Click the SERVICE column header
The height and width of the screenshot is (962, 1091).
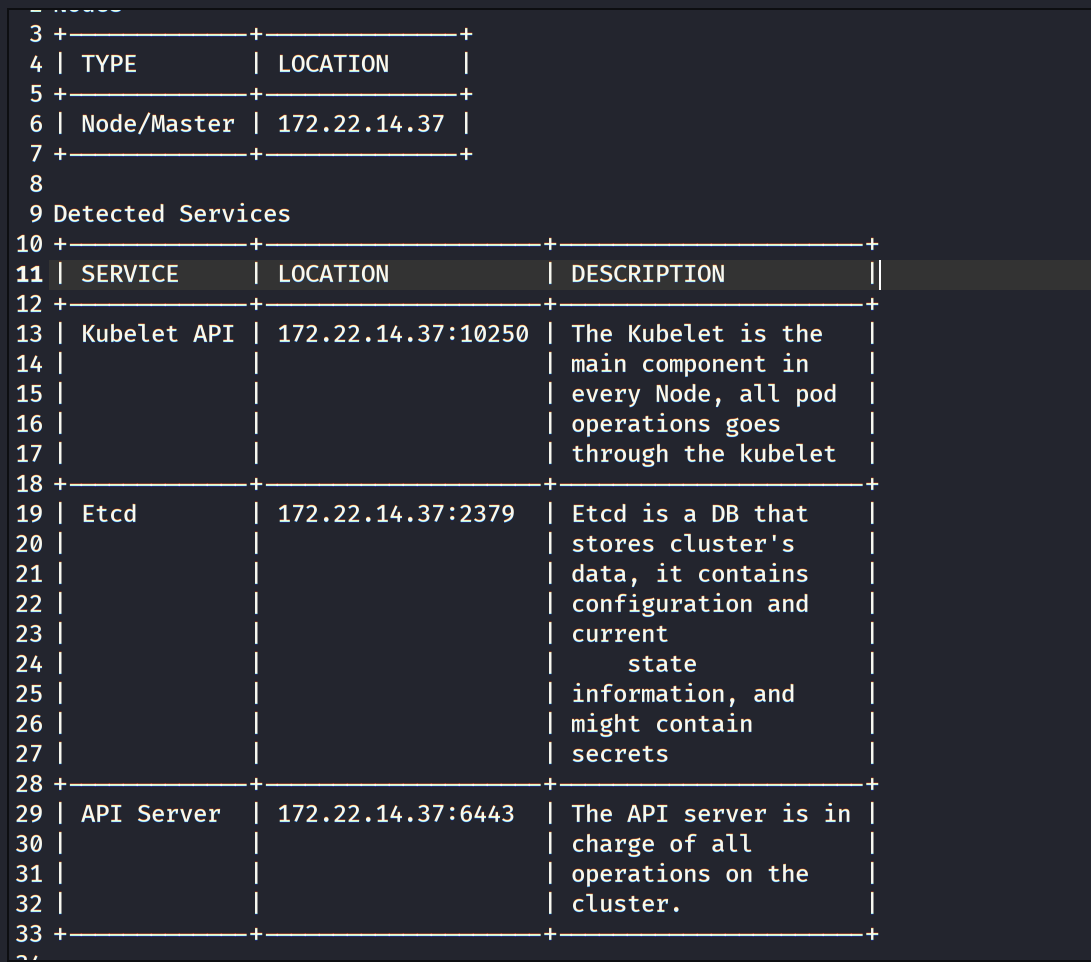[x=129, y=274]
